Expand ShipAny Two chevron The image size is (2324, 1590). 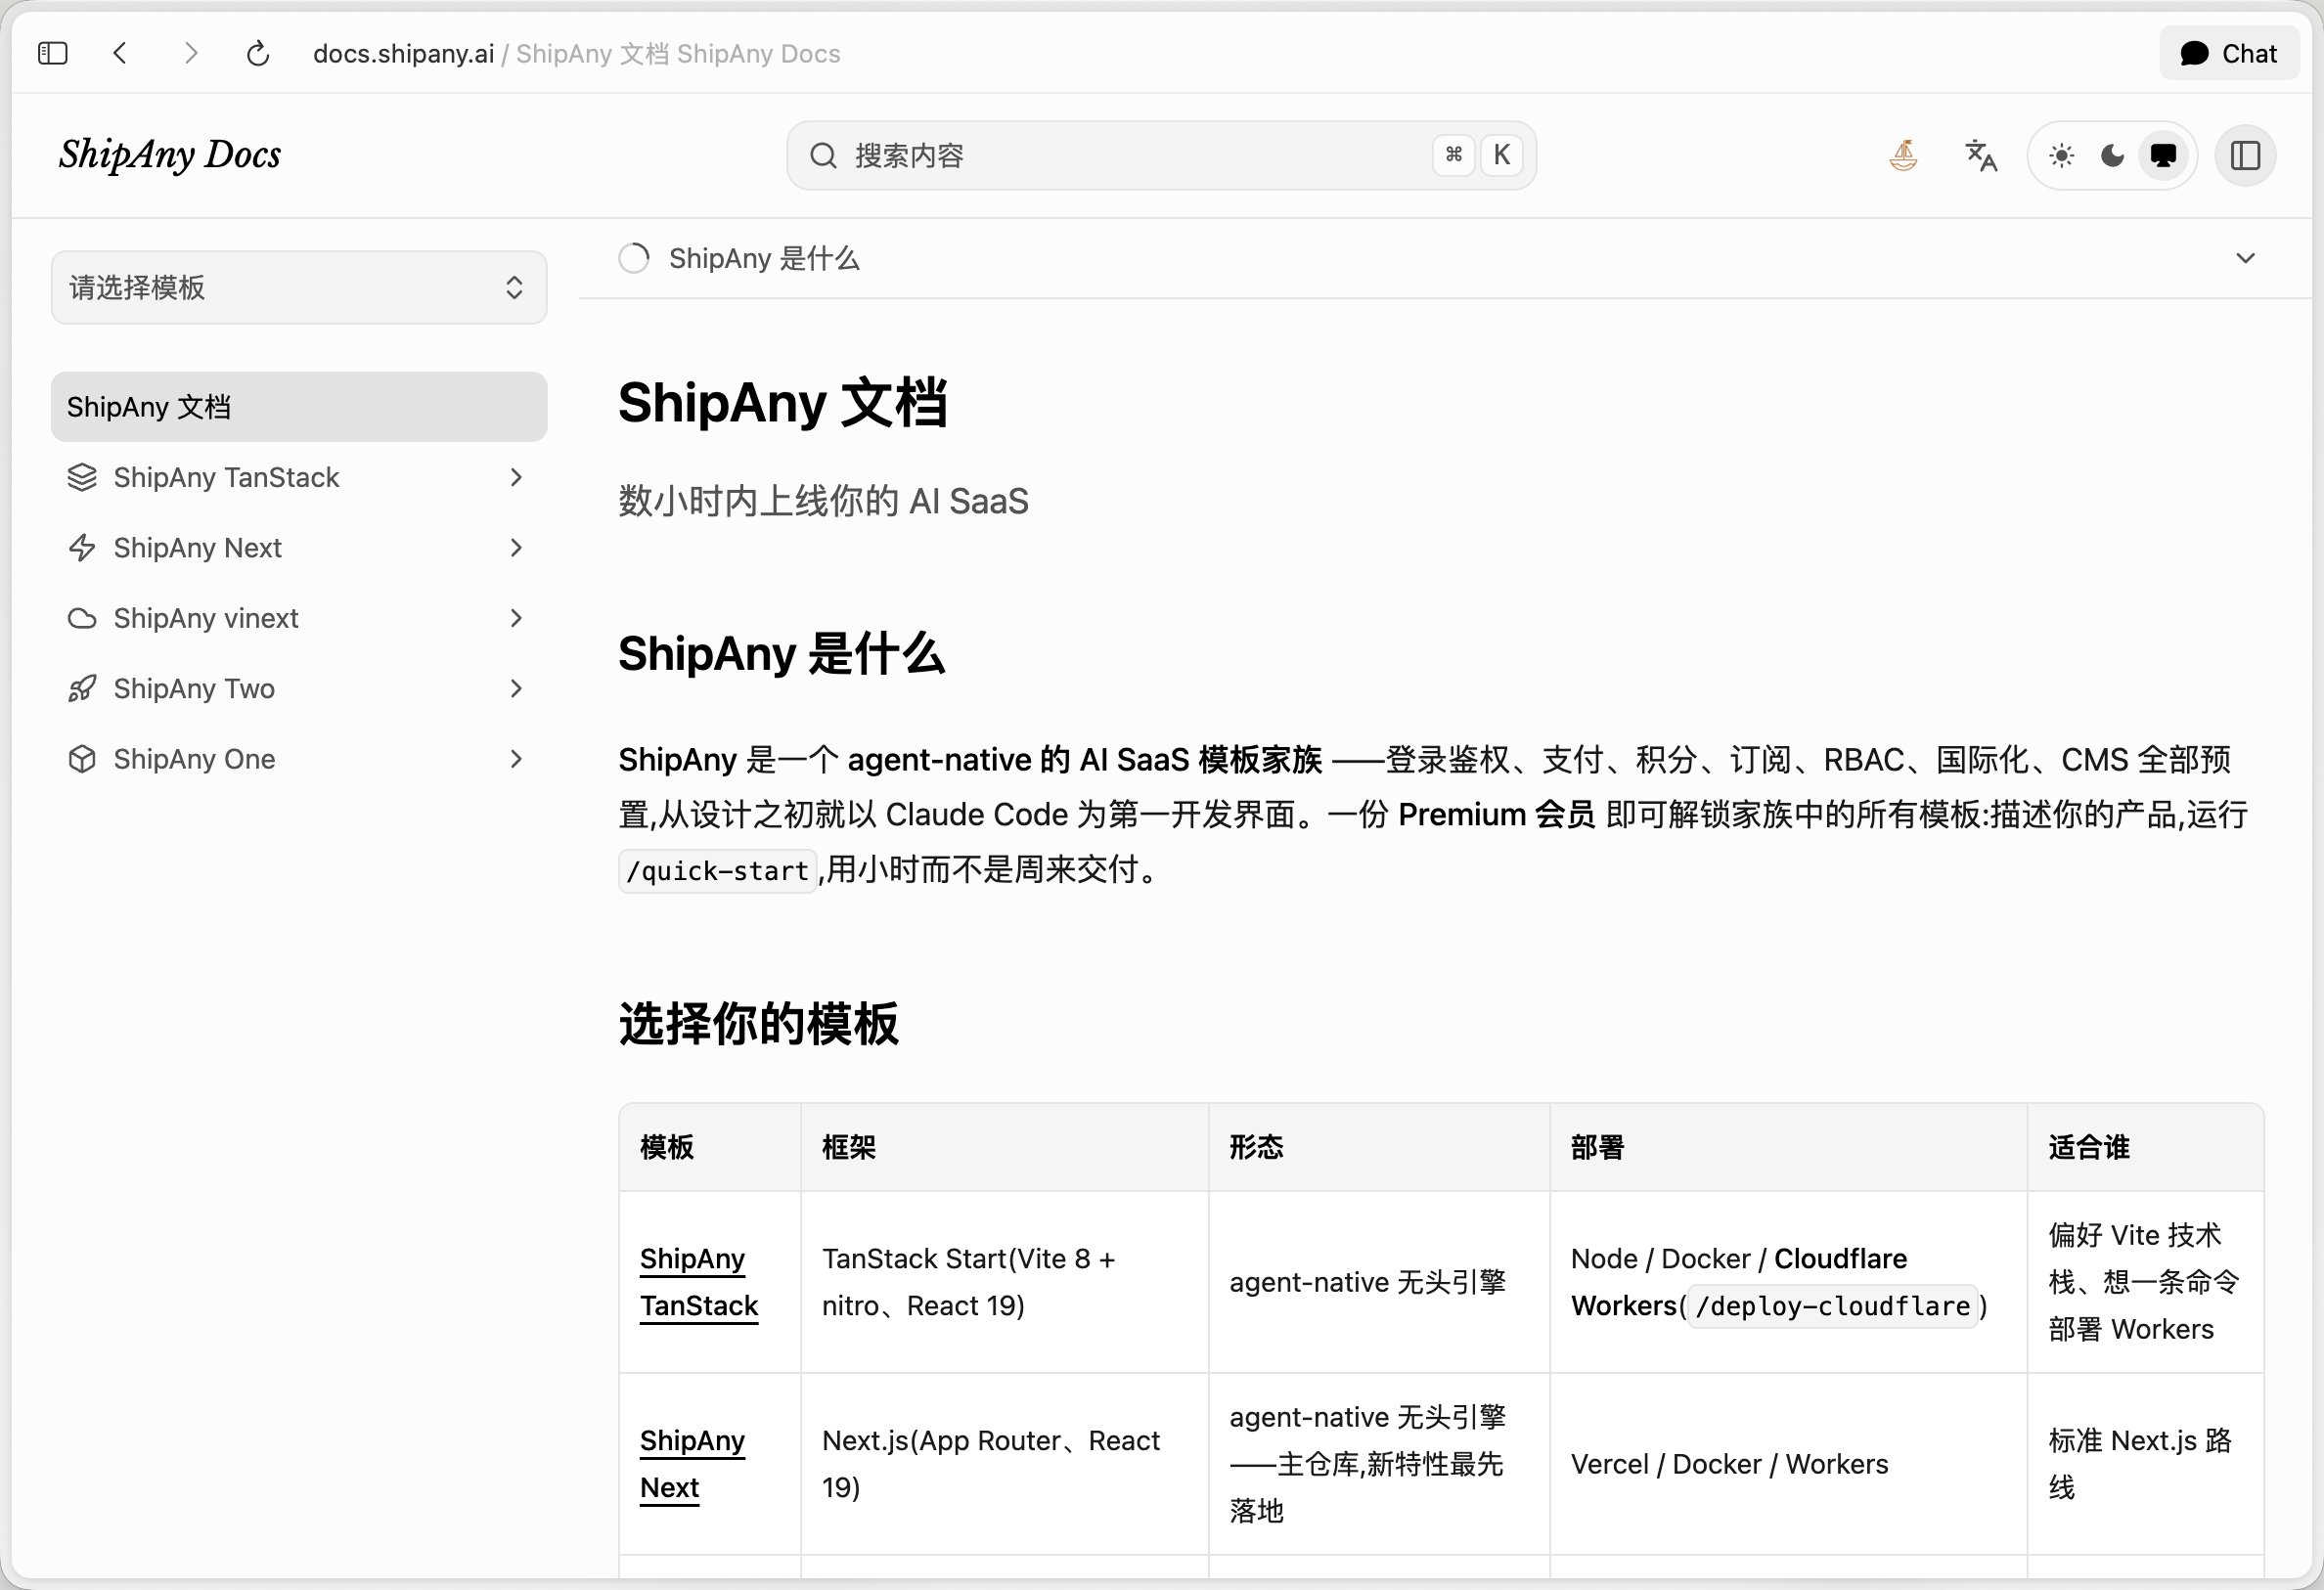[516, 688]
